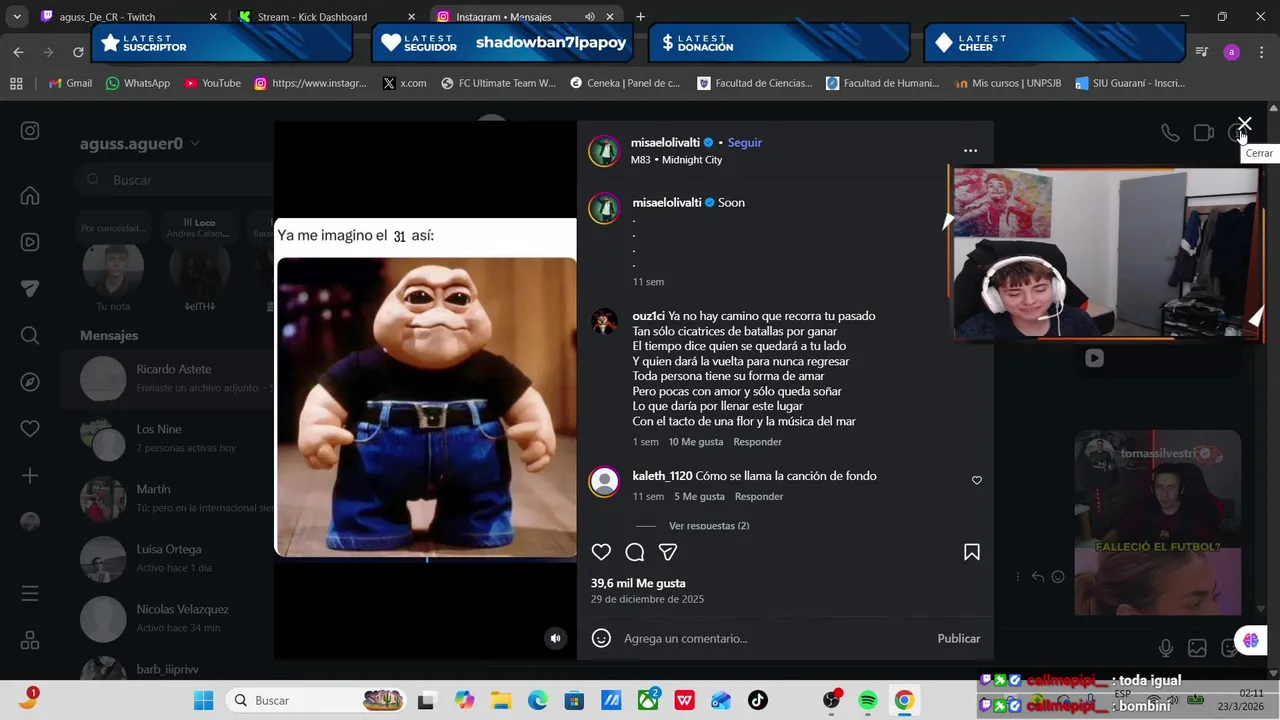Image resolution: width=1280 pixels, height=720 pixels.
Task: Open profile avatar in Instagram sidebar
Action: pyautogui.click(x=30, y=522)
